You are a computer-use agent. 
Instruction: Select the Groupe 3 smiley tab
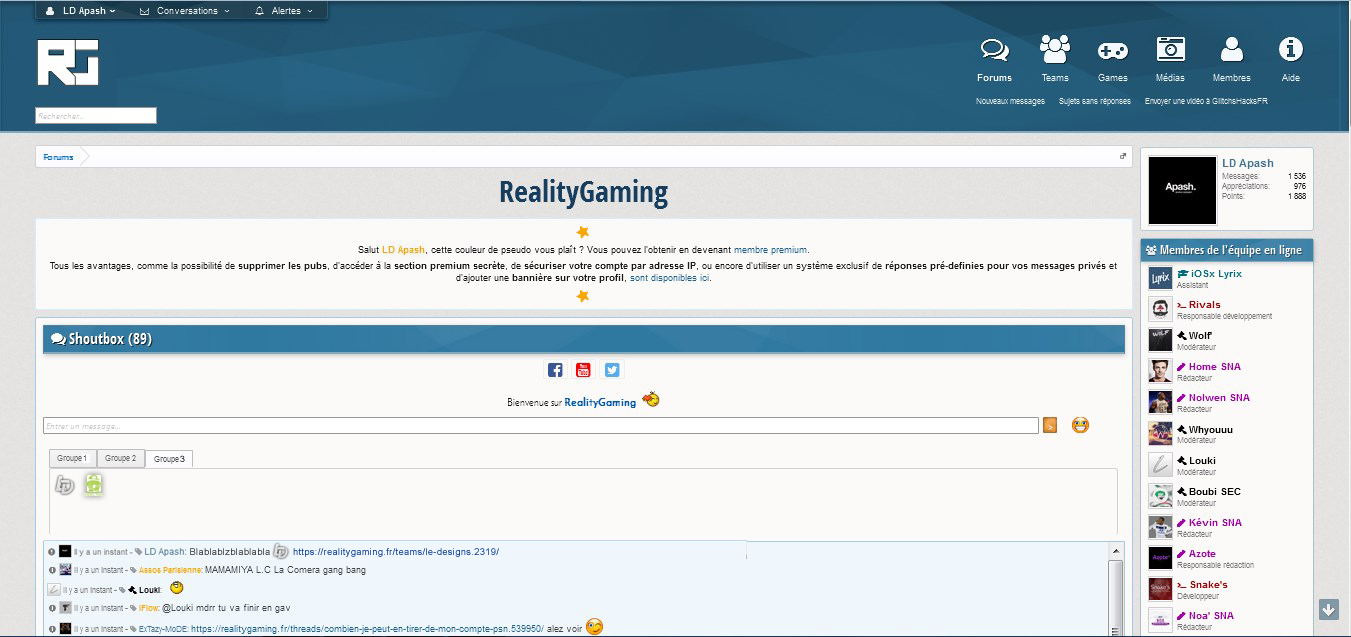[x=169, y=459]
